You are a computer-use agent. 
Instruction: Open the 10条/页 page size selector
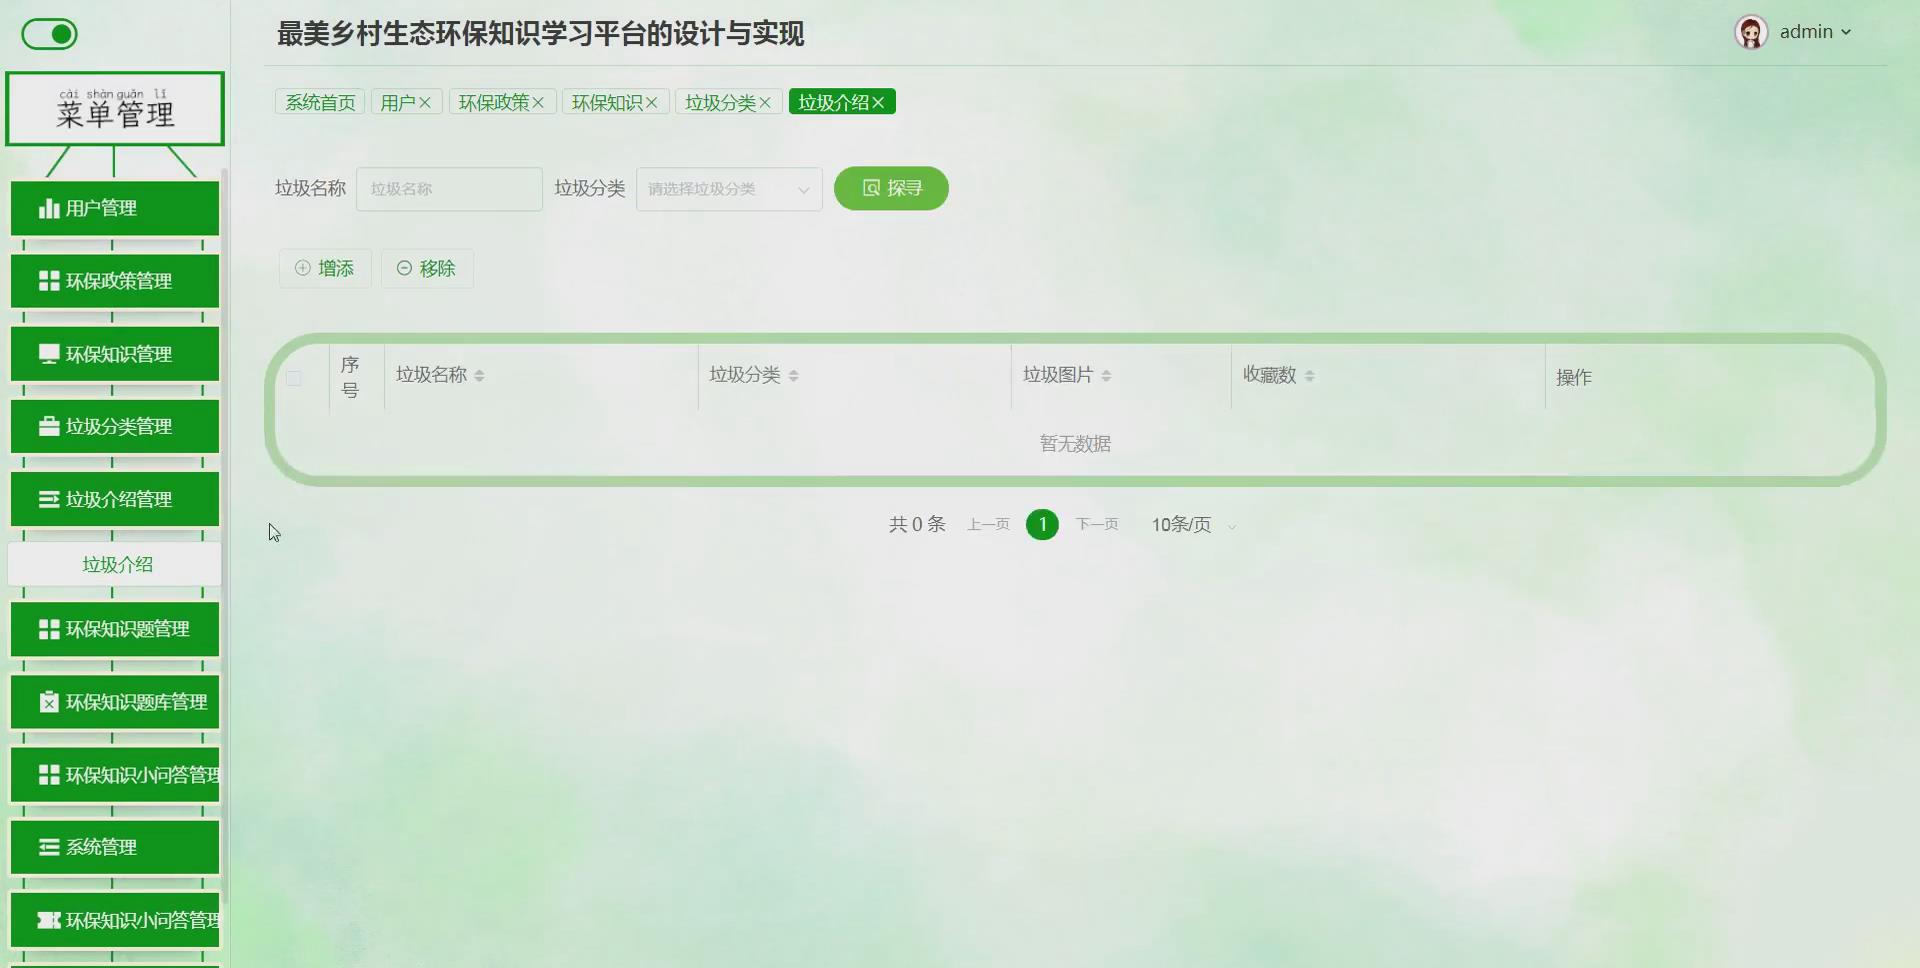(x=1194, y=525)
